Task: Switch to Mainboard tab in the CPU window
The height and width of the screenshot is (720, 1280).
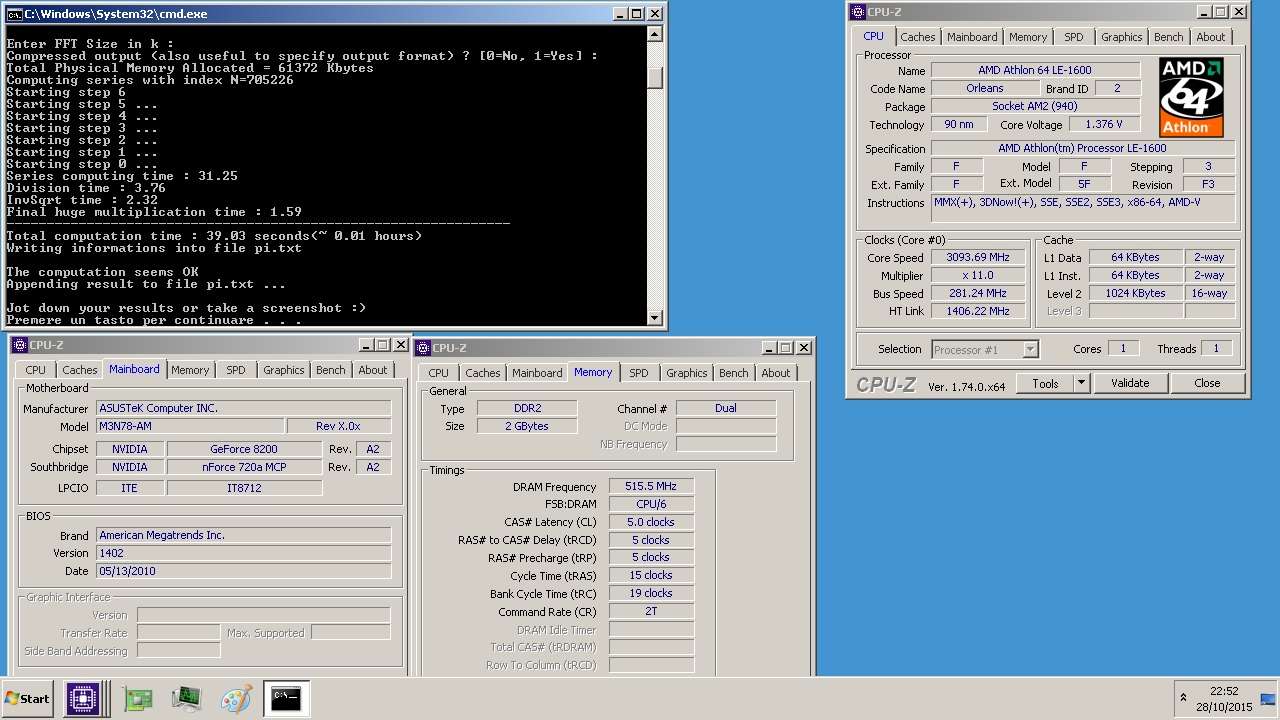Action: pos(972,37)
